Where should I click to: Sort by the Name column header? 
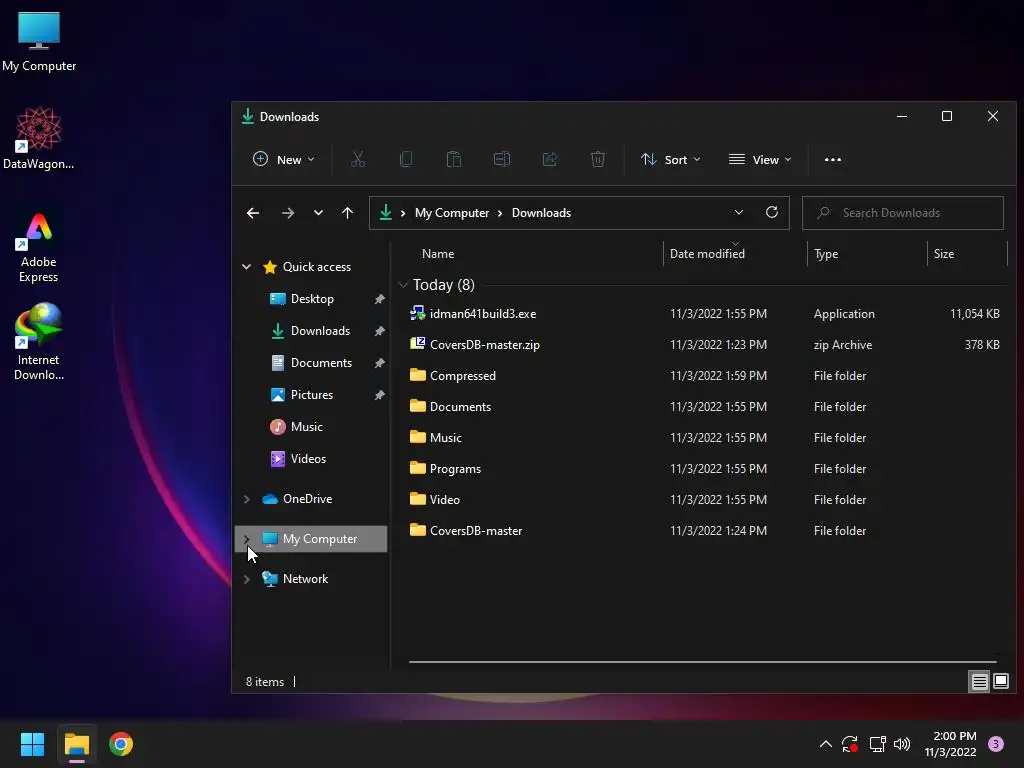438,254
